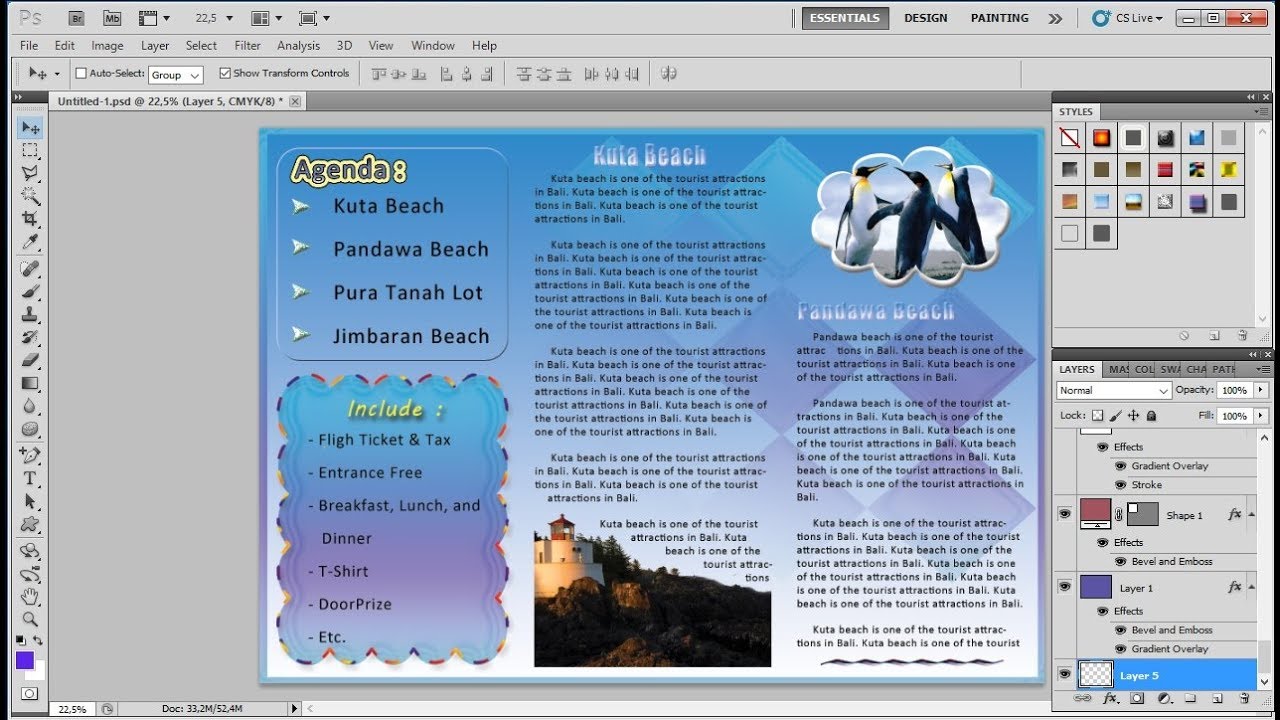Select the Healing Brush tool

(30, 269)
